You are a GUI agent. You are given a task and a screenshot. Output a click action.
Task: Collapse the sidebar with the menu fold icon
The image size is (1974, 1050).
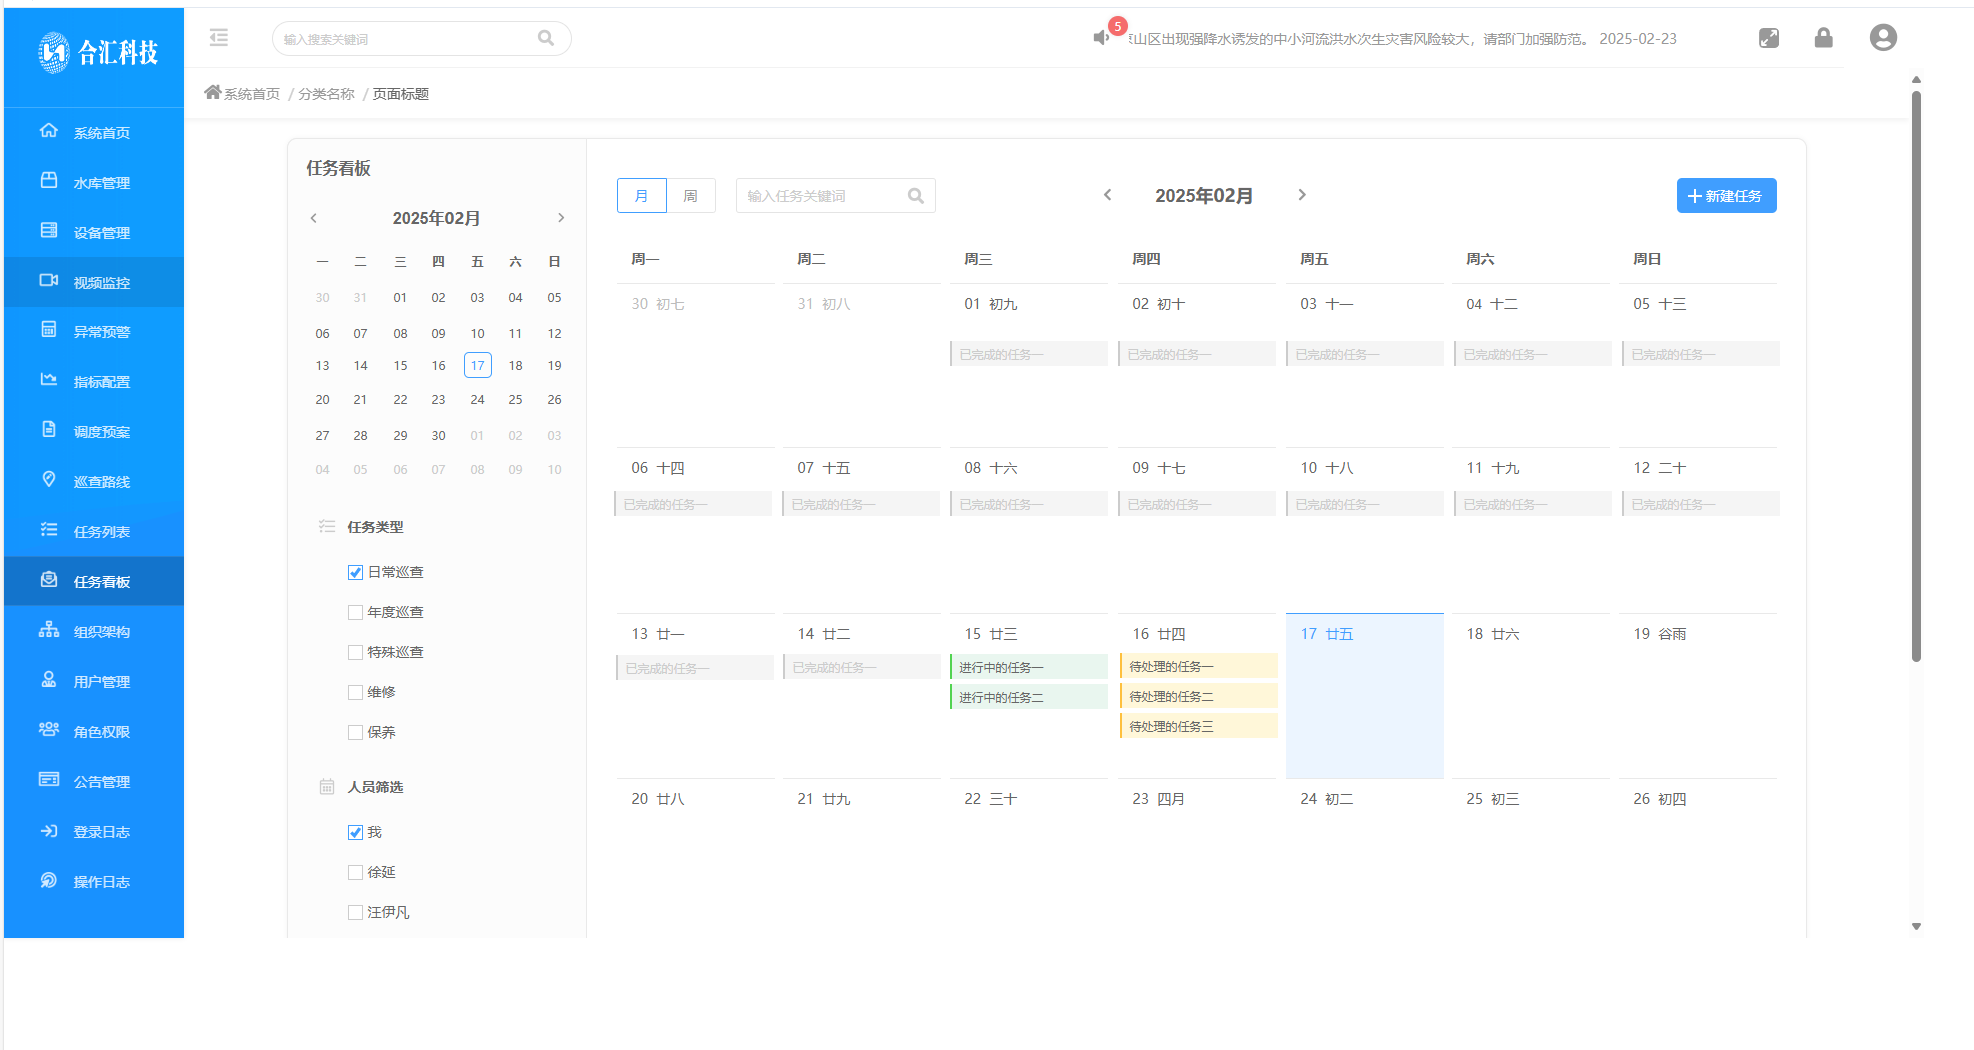[219, 38]
